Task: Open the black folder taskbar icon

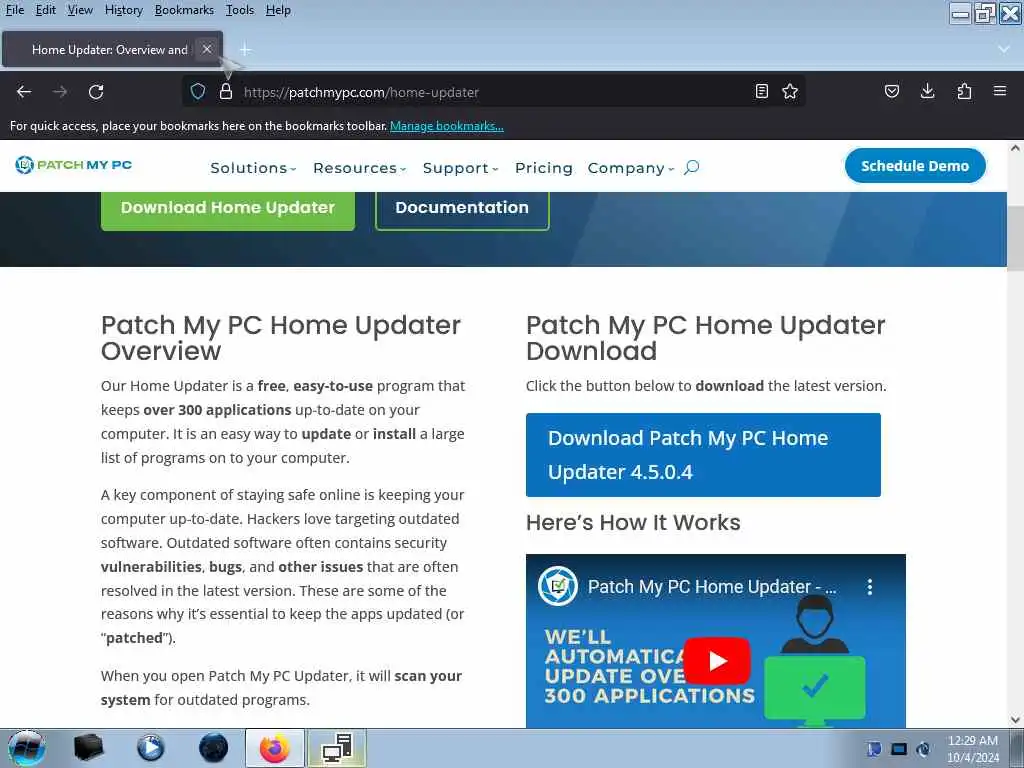Action: click(x=88, y=748)
